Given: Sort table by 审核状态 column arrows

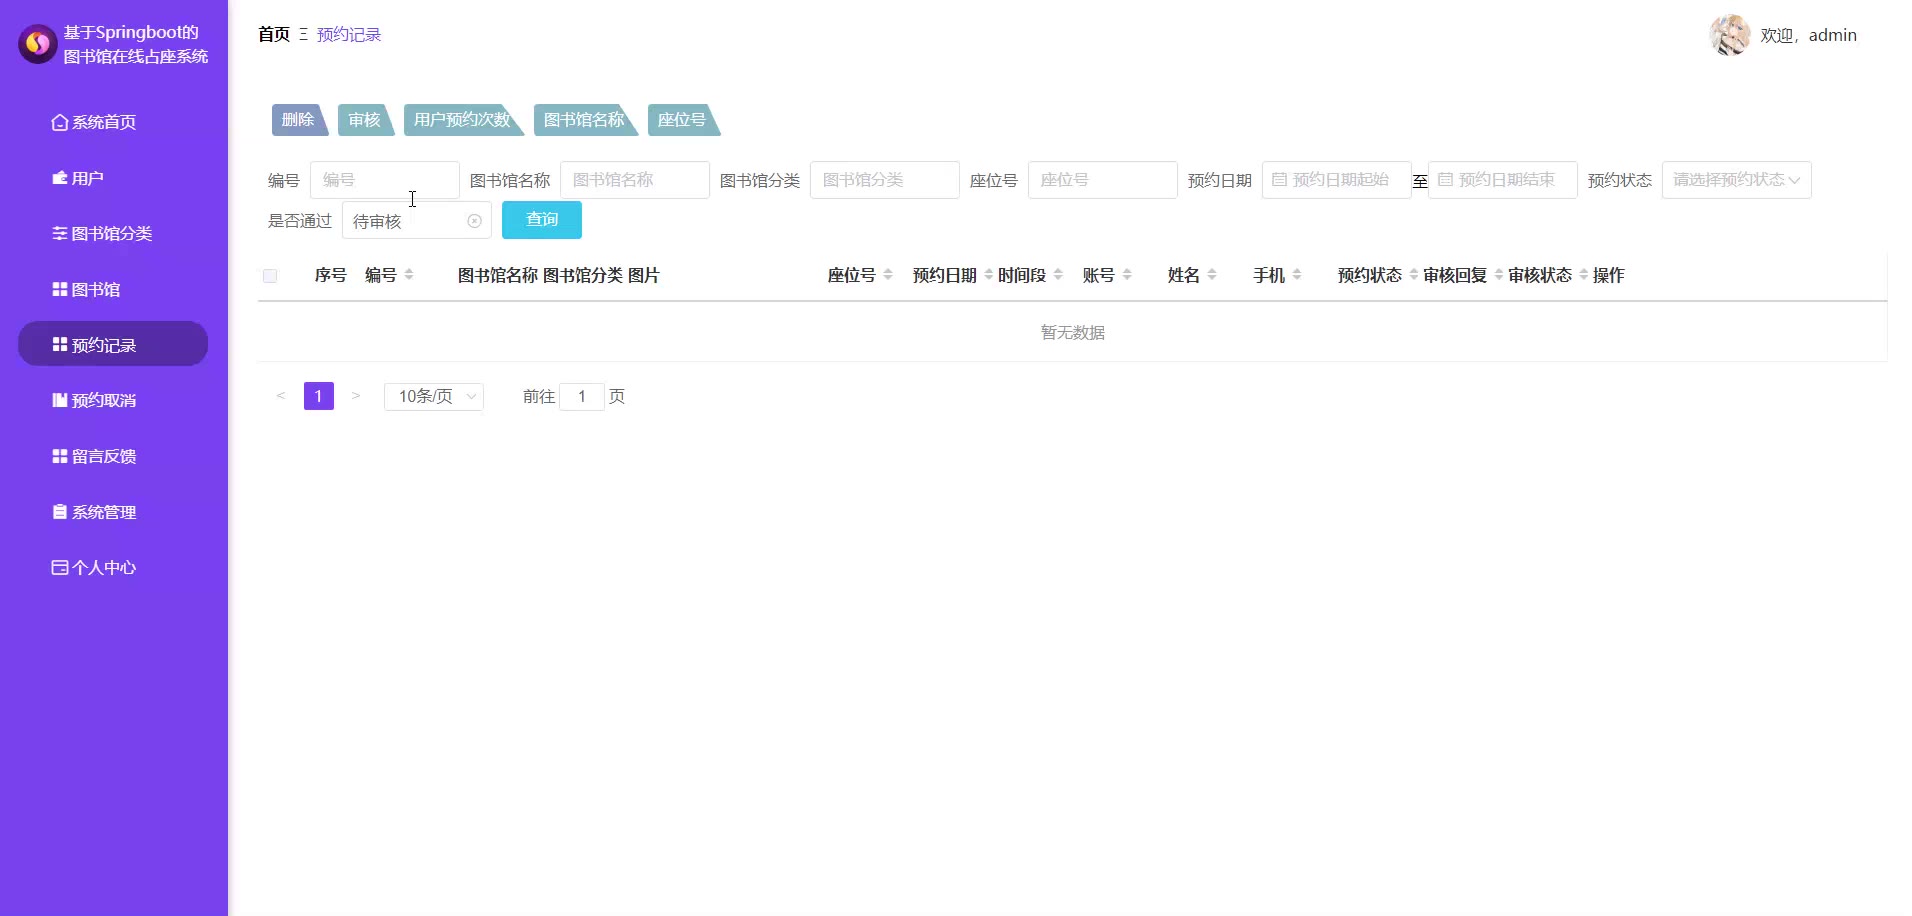Looking at the screenshot, I should click(1584, 275).
